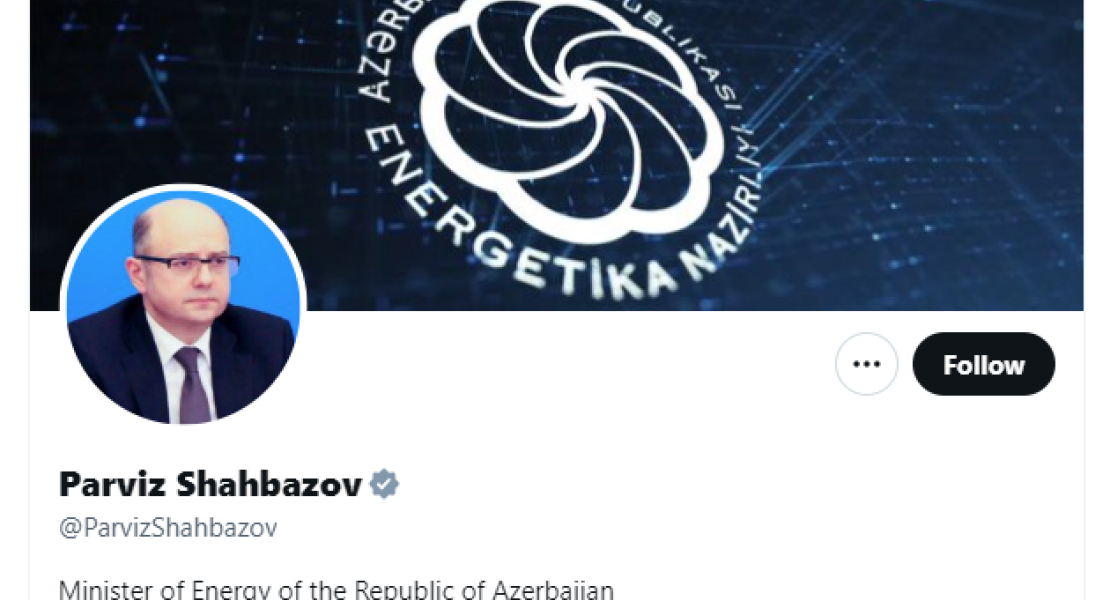Tap the black Follow pill button
Viewport: 1110px width, 600px height.
(x=983, y=364)
